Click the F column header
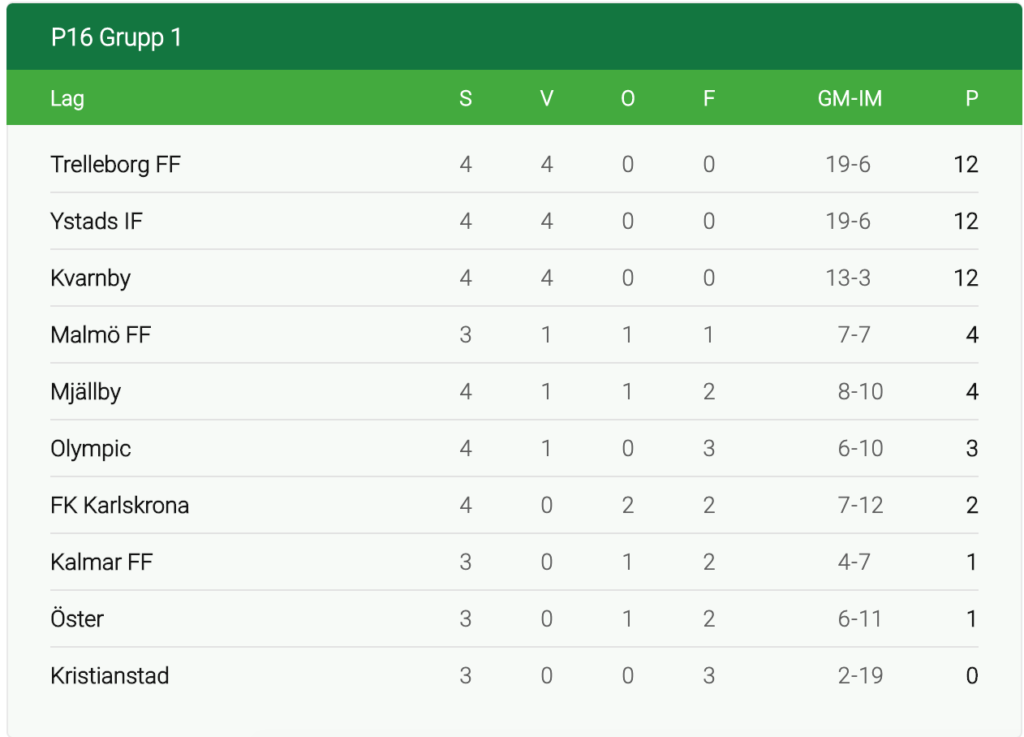 pos(708,99)
